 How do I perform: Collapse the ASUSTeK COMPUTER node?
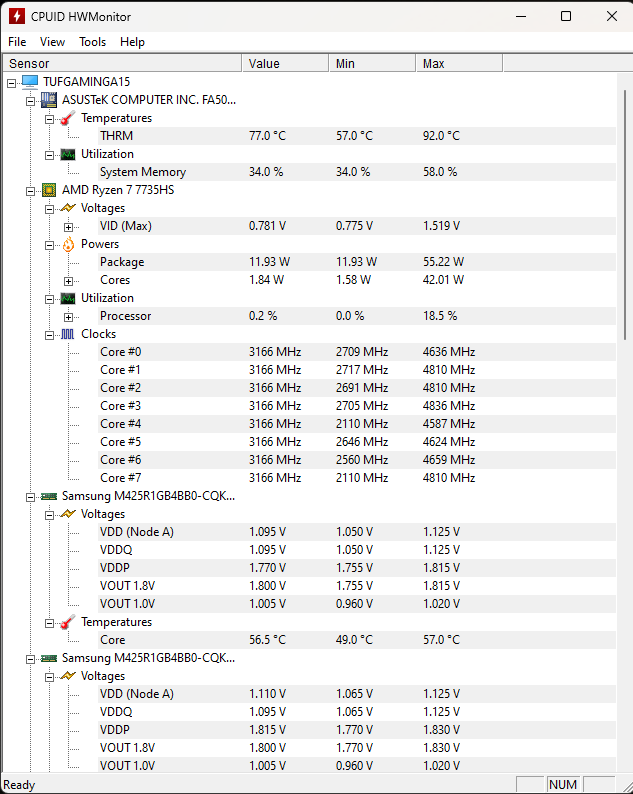tap(30, 101)
